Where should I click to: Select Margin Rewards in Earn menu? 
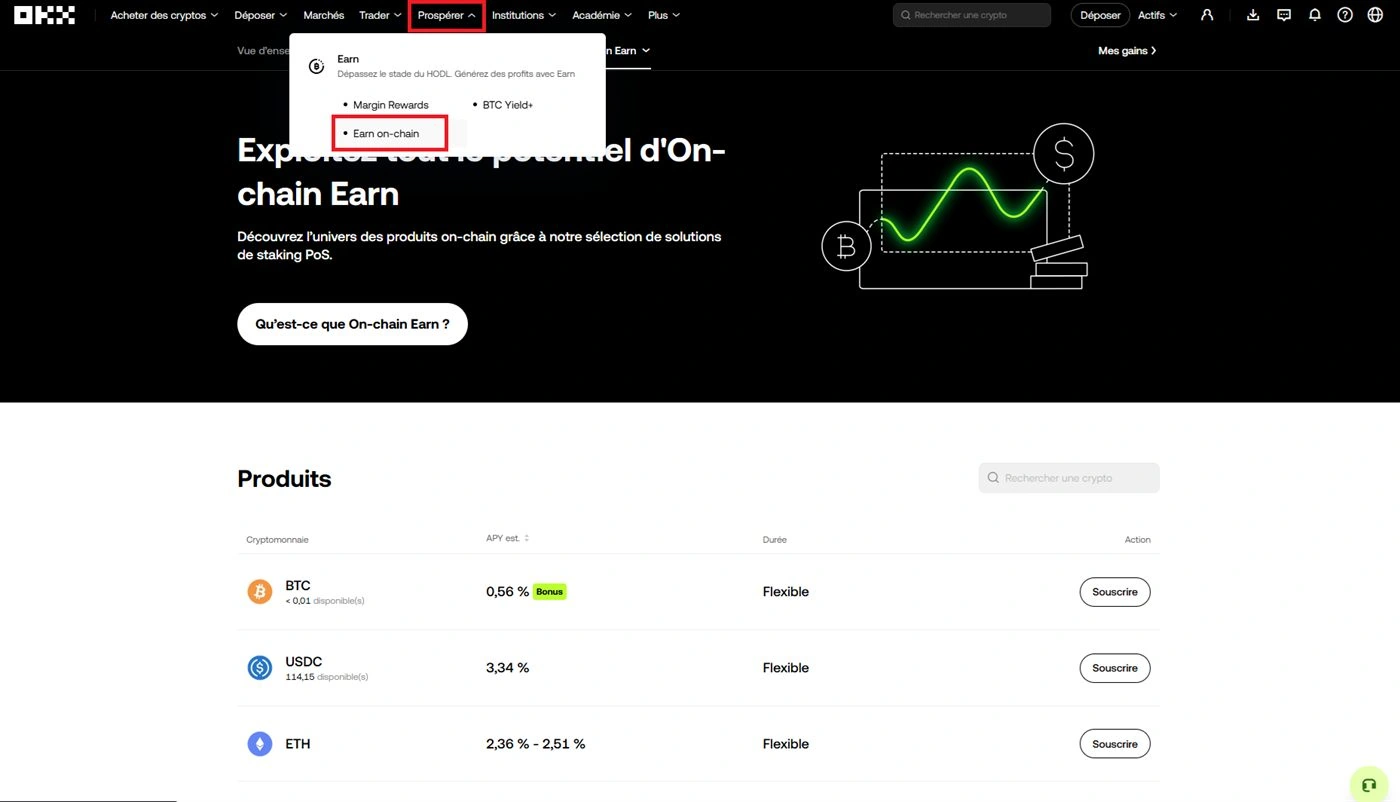[x=390, y=105]
